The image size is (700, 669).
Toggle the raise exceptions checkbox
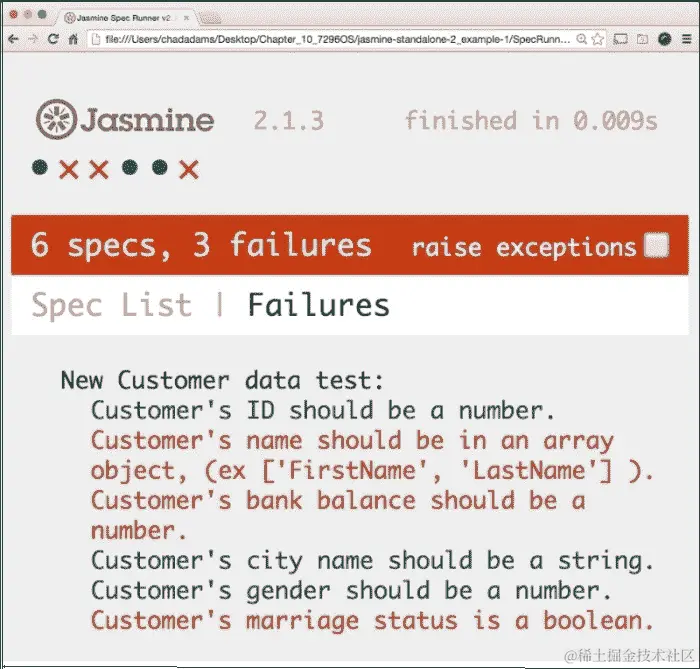tap(656, 245)
